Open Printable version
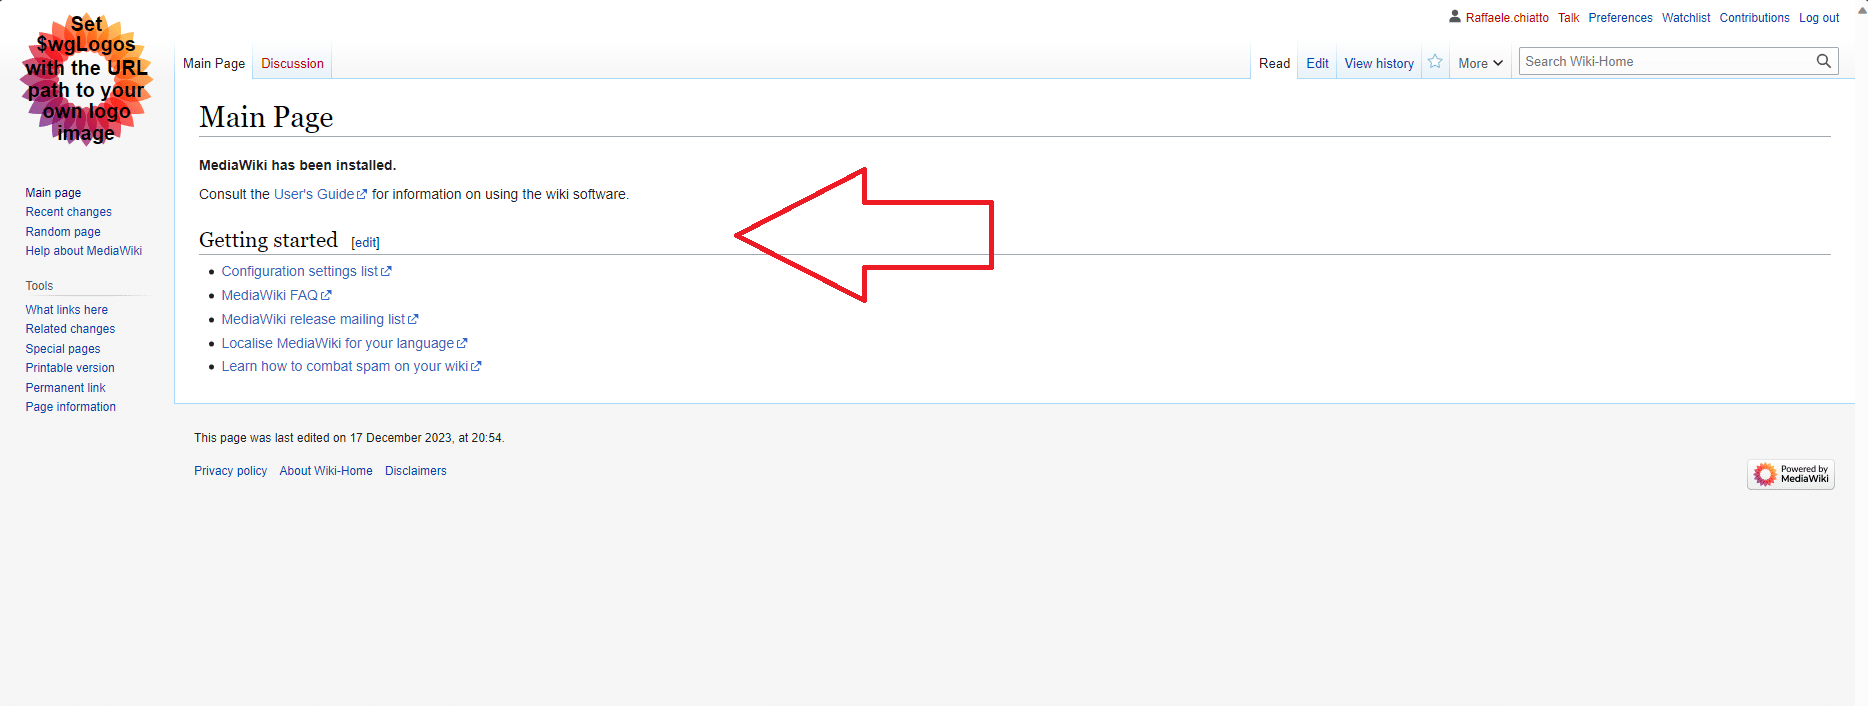 (70, 368)
